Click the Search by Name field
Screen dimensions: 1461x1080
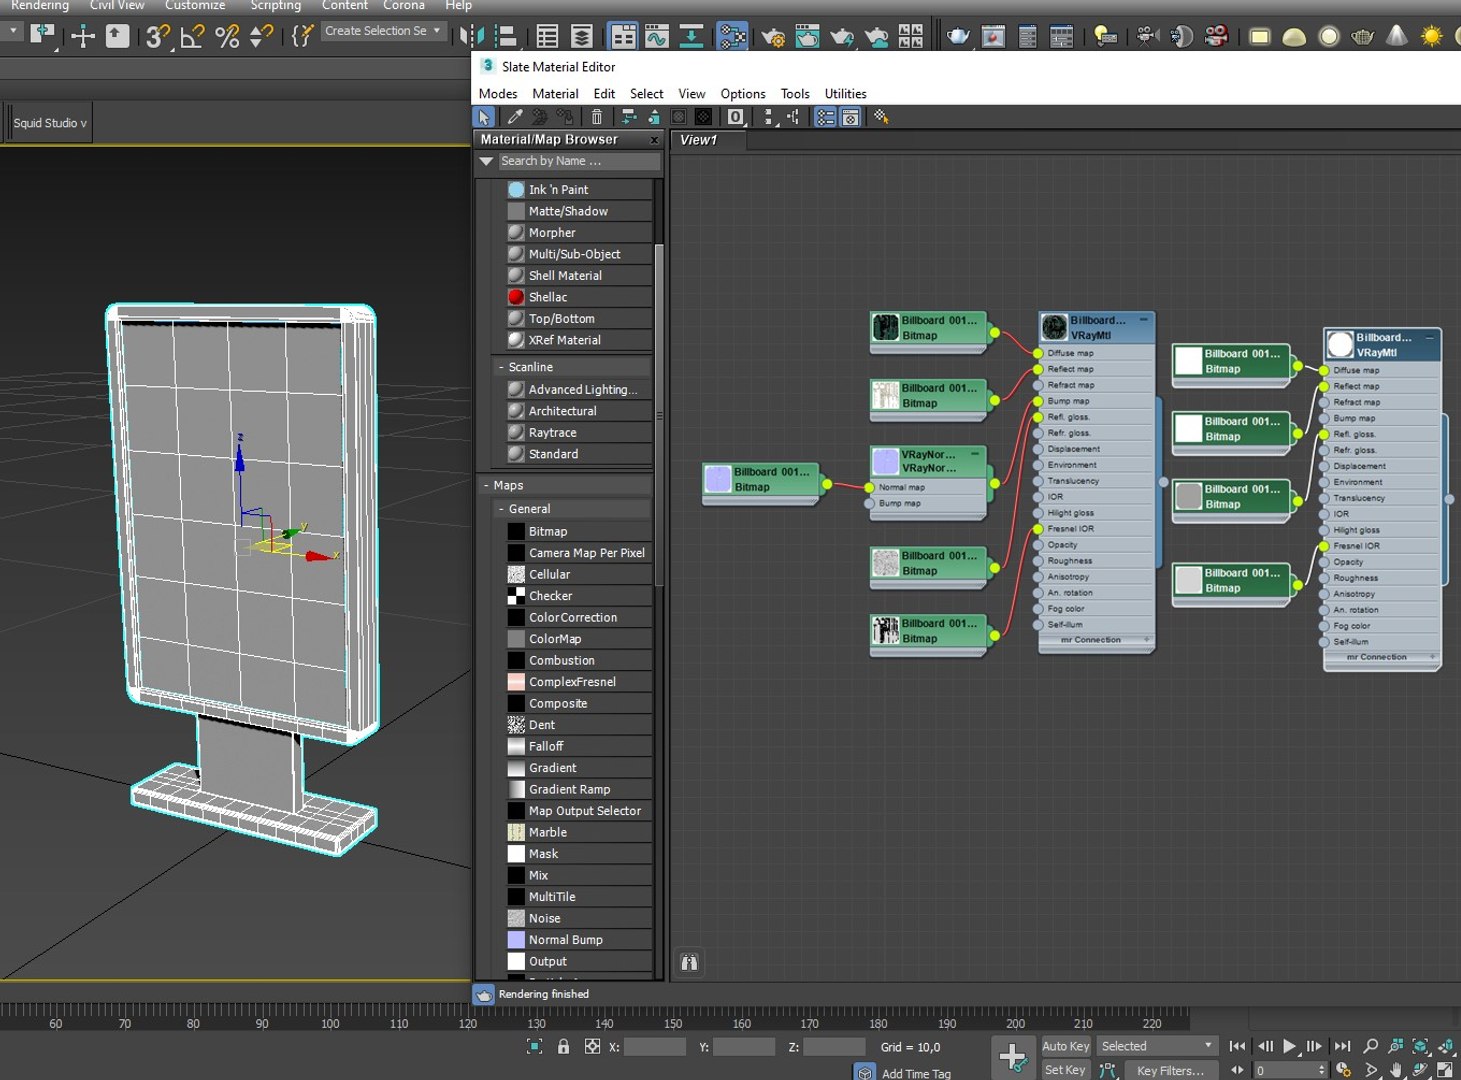click(x=577, y=161)
